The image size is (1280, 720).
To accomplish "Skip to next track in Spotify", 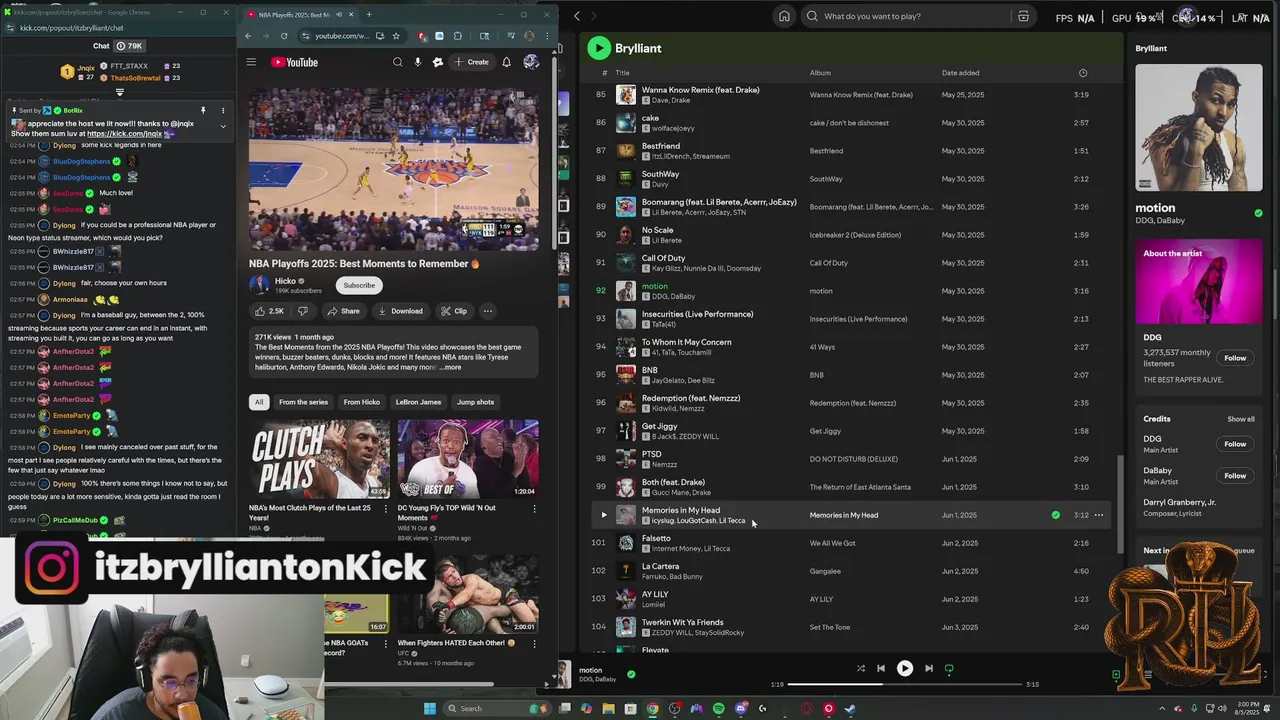I will (x=928, y=668).
